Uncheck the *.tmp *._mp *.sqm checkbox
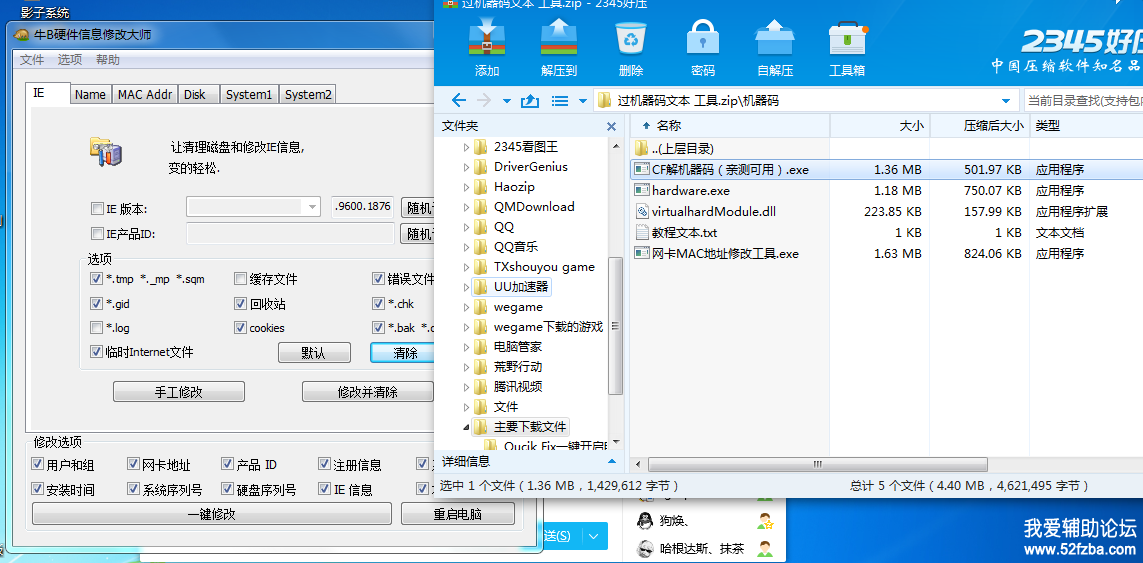Screen dimensions: 1143x563 [x=96, y=279]
